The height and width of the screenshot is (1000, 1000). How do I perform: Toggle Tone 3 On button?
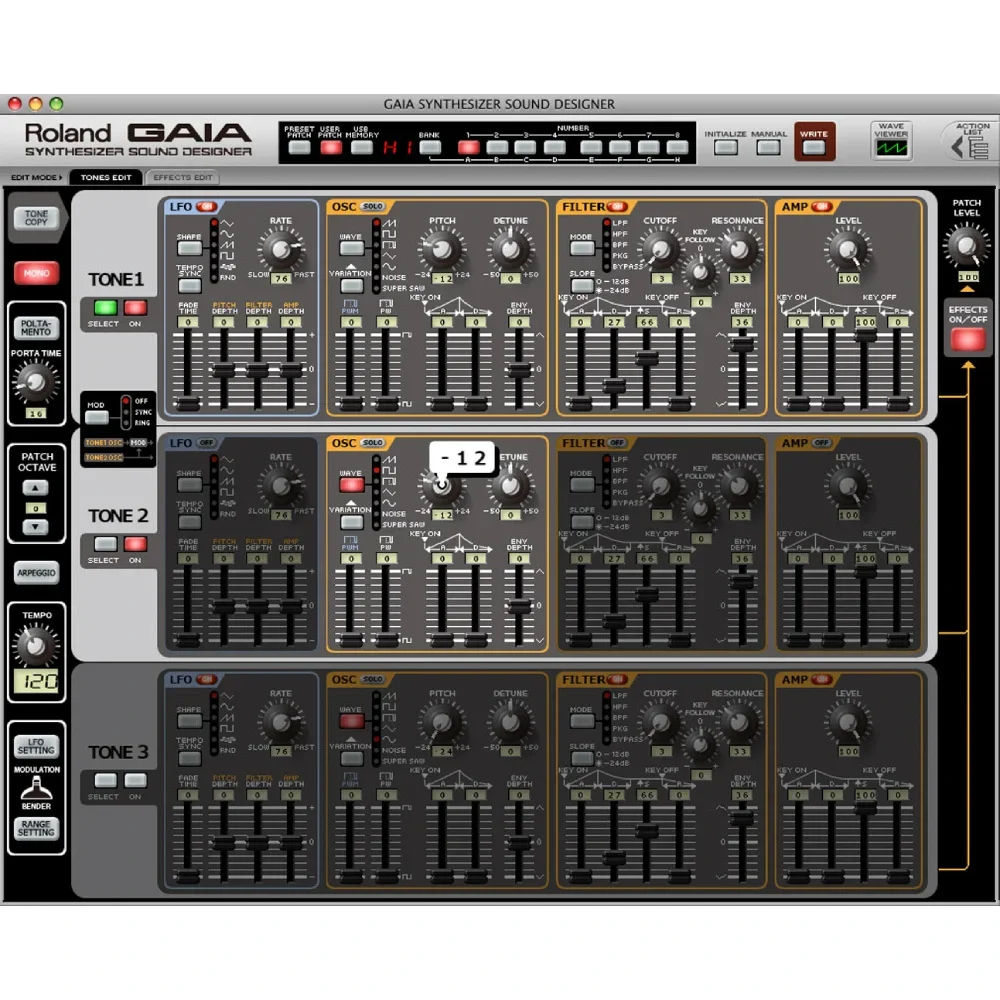(135, 781)
